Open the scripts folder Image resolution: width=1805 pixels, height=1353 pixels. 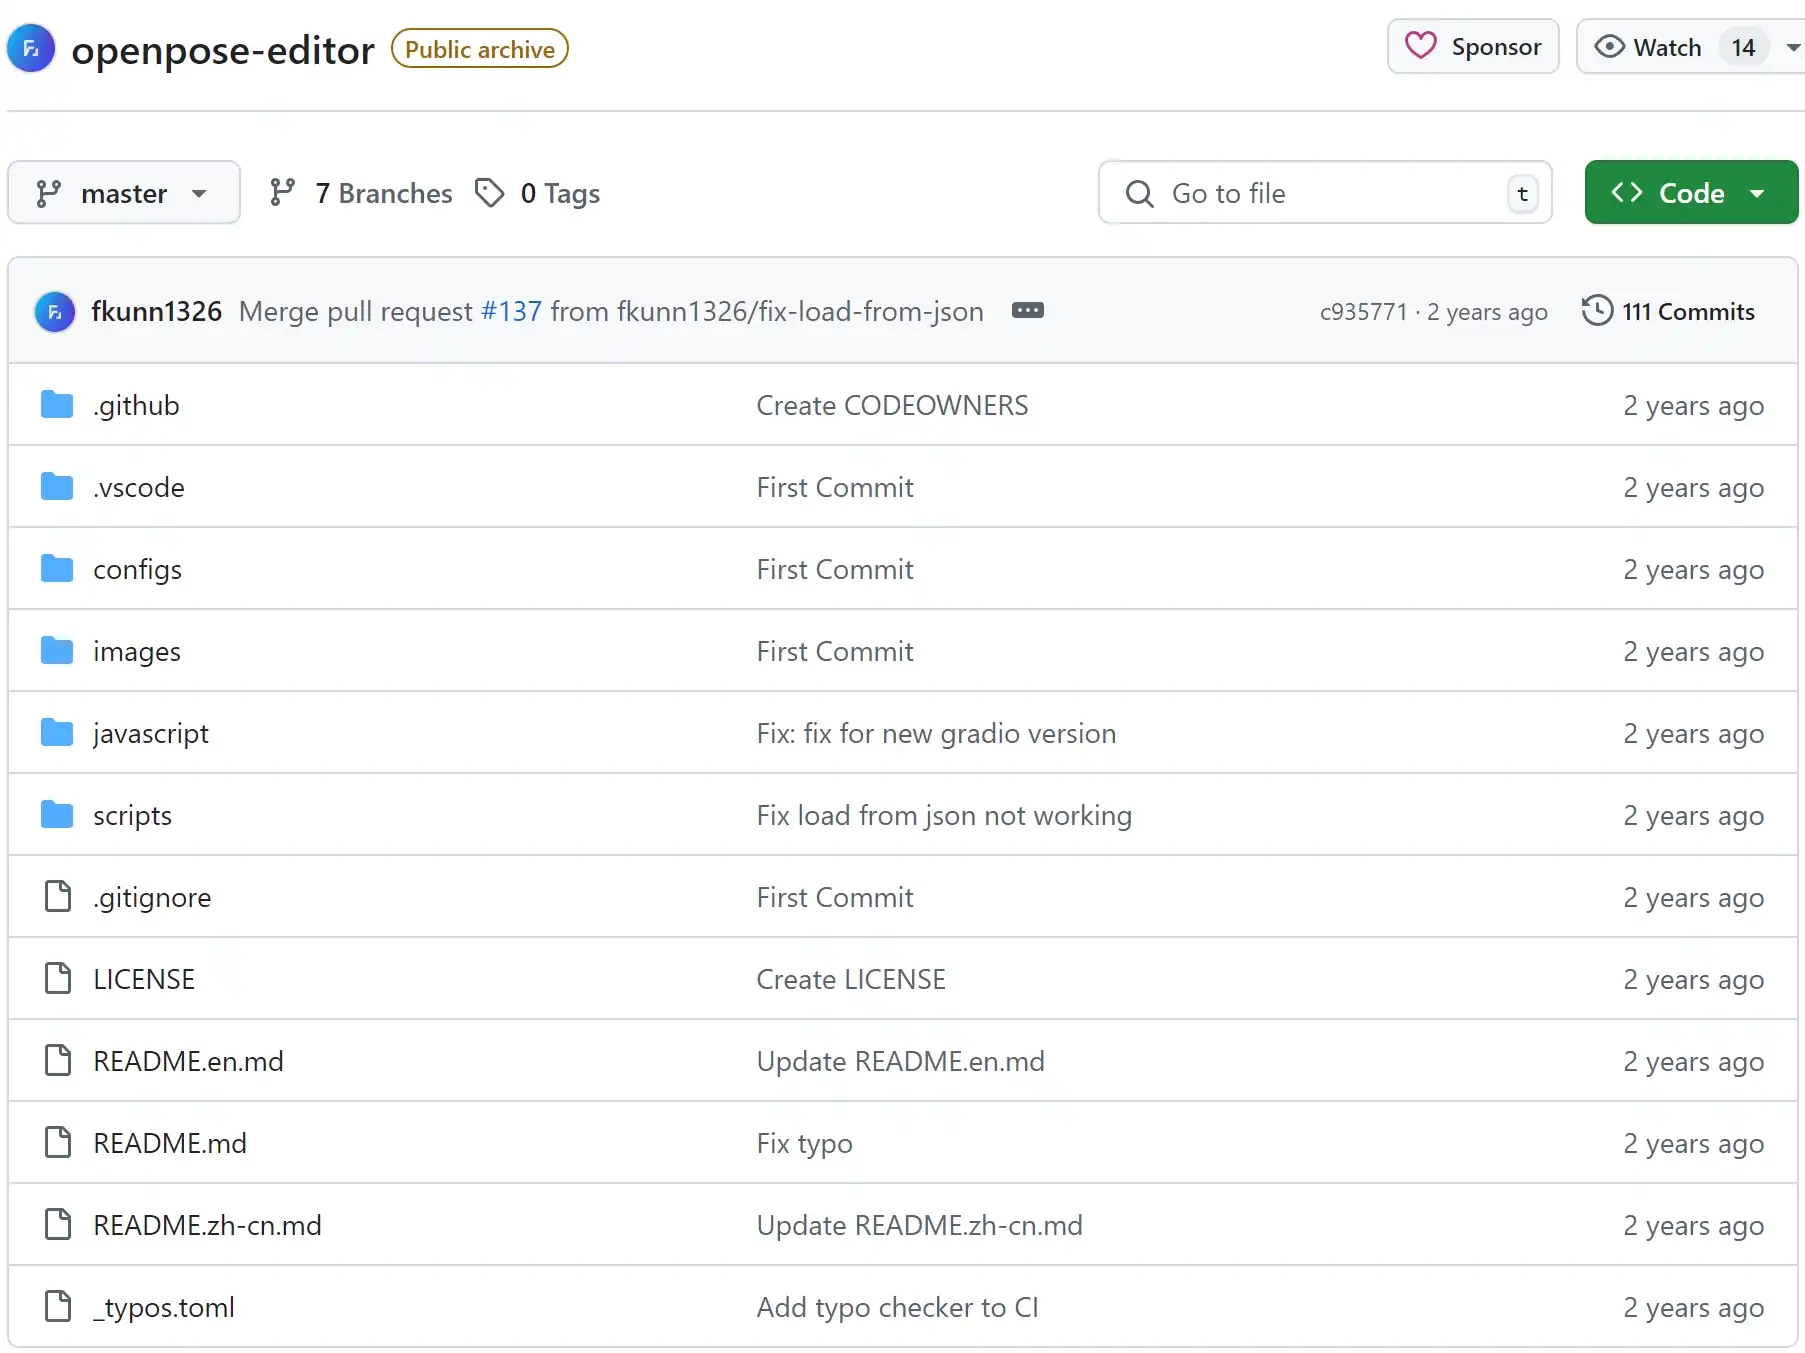[132, 816]
